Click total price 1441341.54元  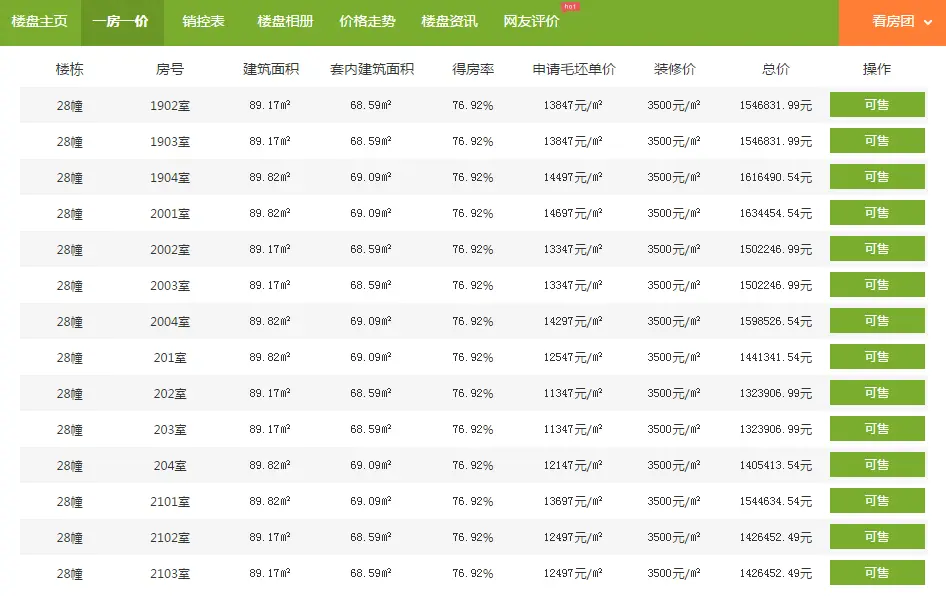tap(776, 358)
